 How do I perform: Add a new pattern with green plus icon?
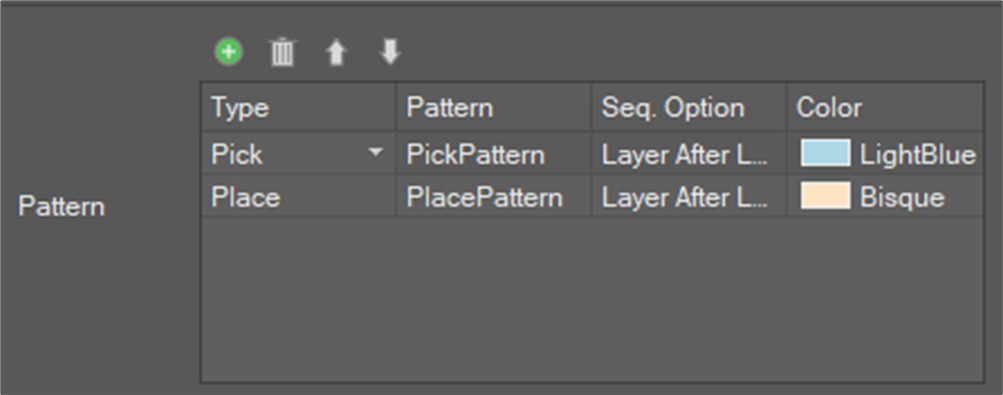tap(228, 52)
